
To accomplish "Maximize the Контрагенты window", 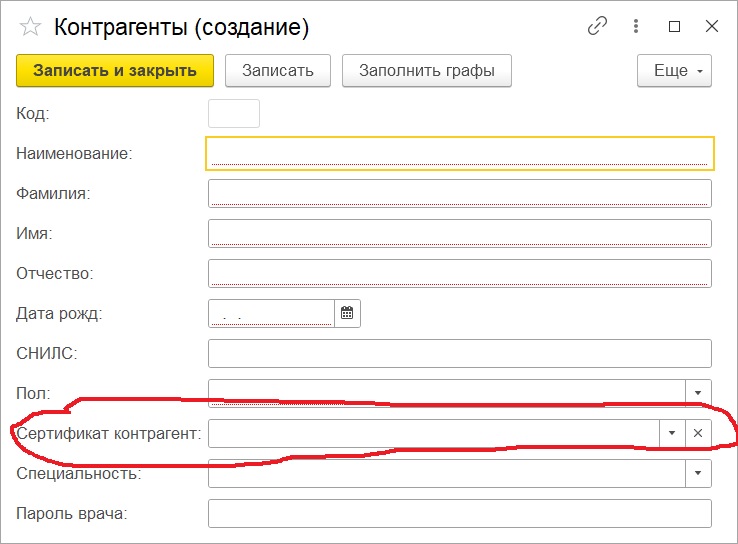I will click(x=674, y=26).
